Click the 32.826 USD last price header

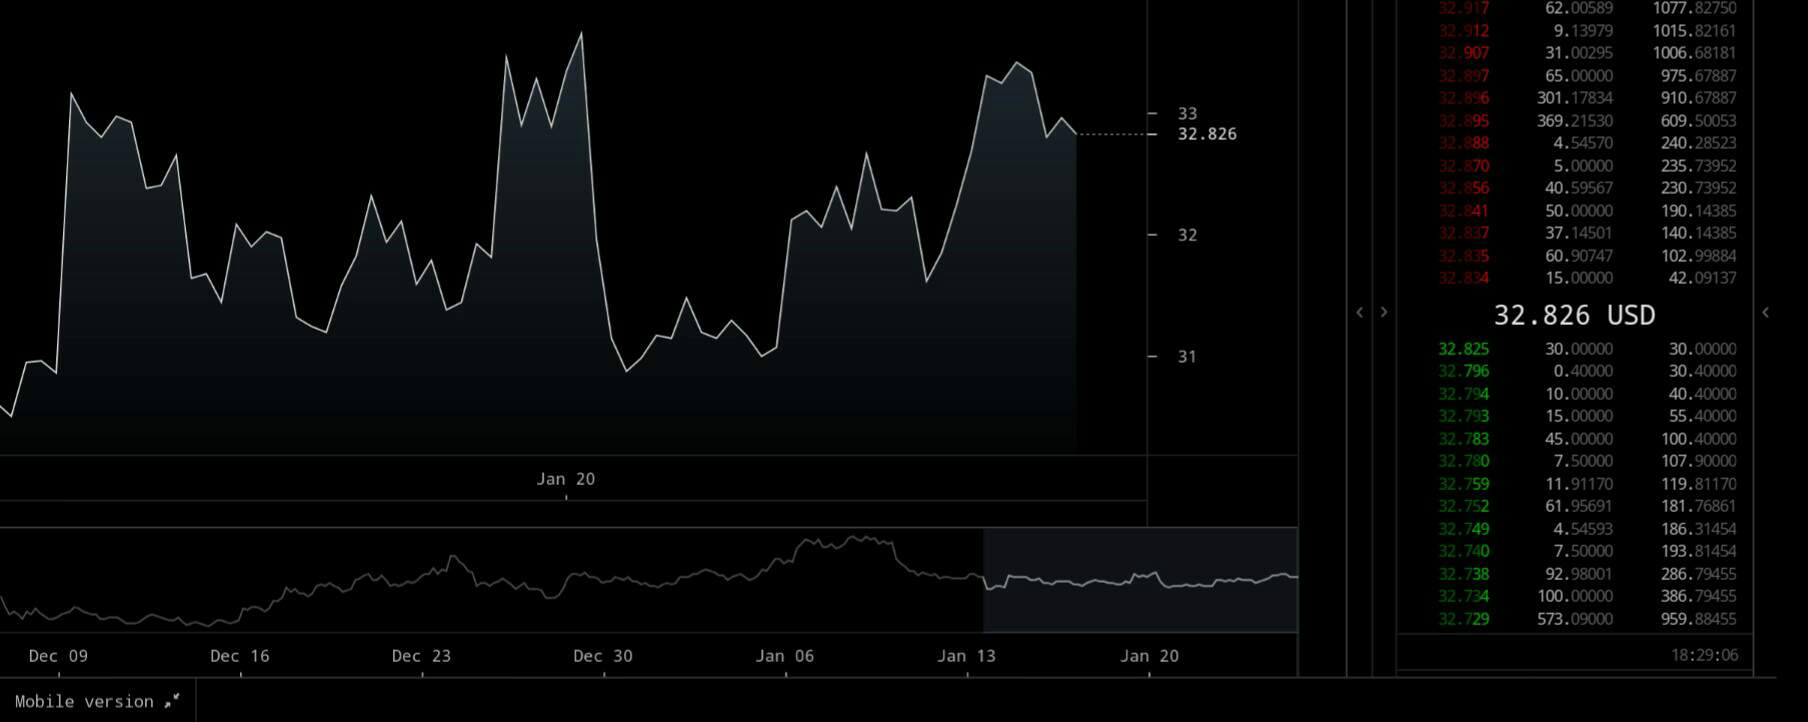[1574, 315]
